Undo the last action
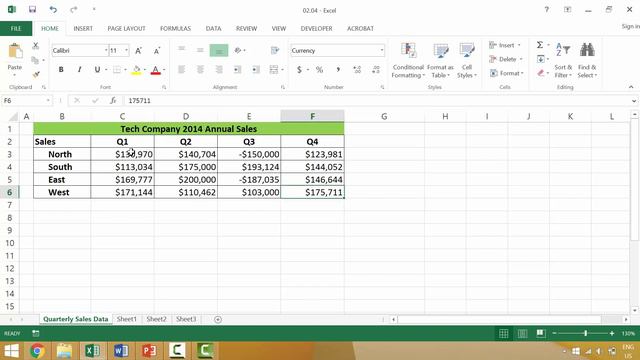The height and width of the screenshot is (360, 640). 53,9
